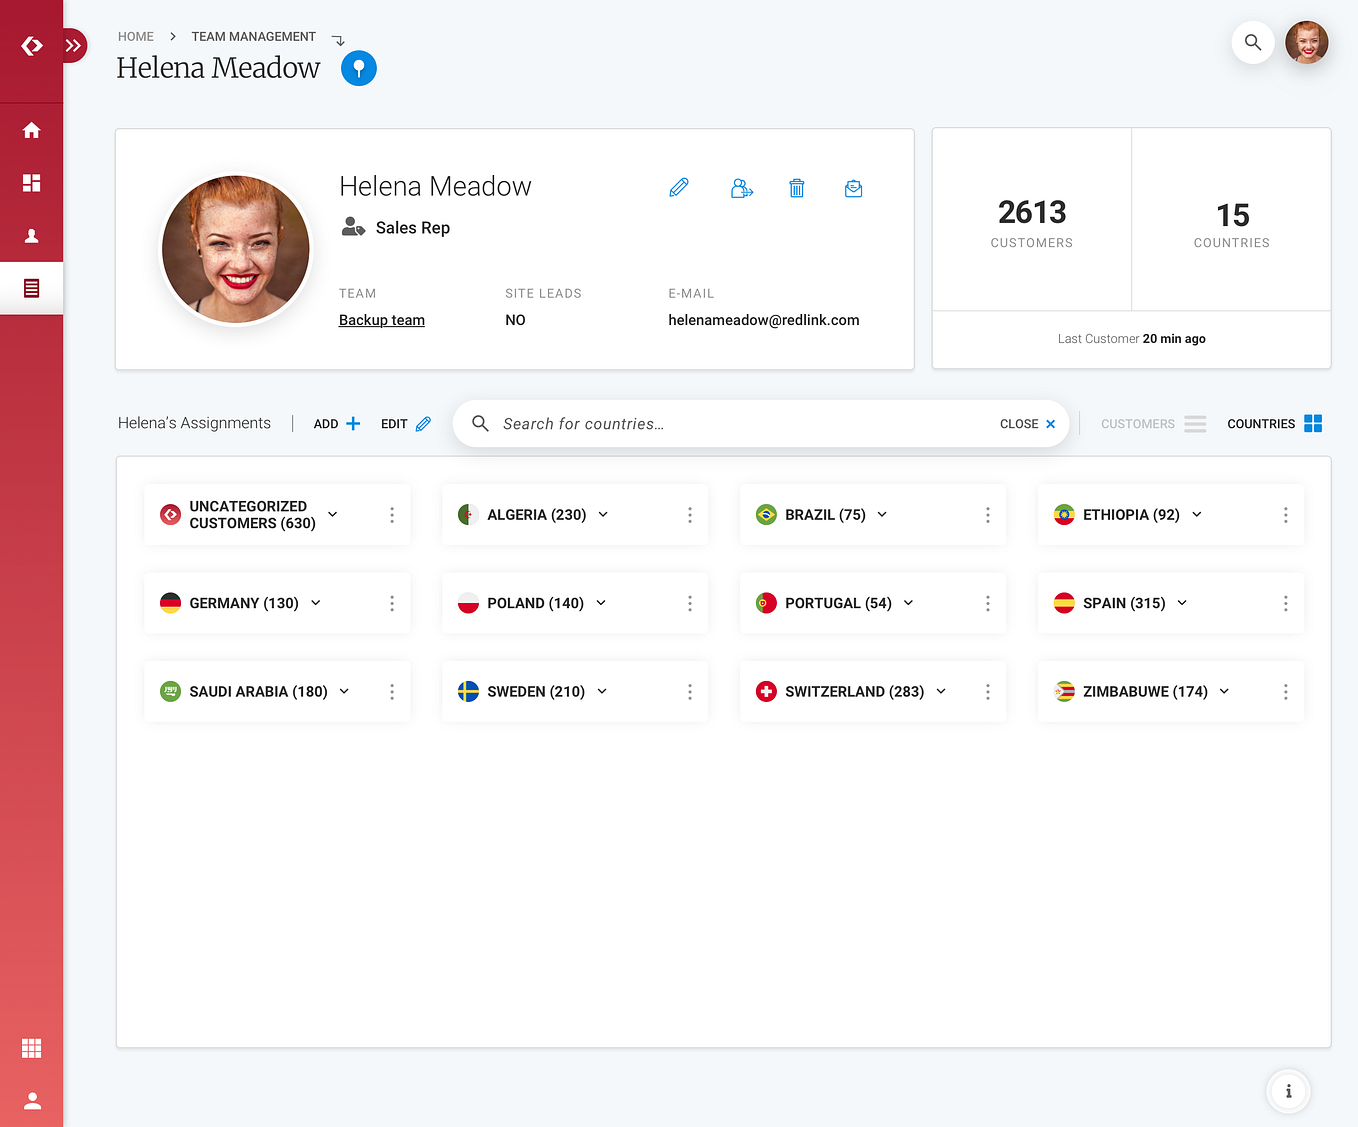Screen dimensions: 1358x1127
Task: Open the Spain card's three-dot menu
Action: click(x=1285, y=603)
